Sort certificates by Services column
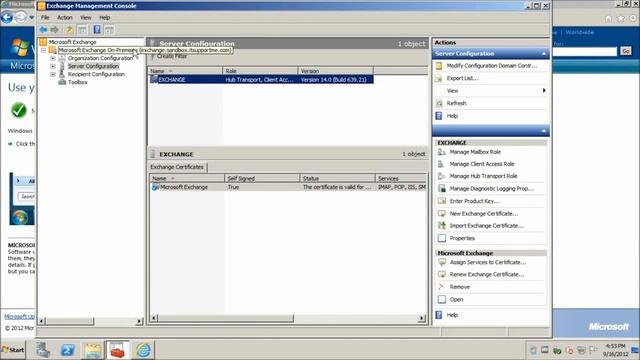Image resolution: width=640 pixels, height=360 pixels. 401,179
